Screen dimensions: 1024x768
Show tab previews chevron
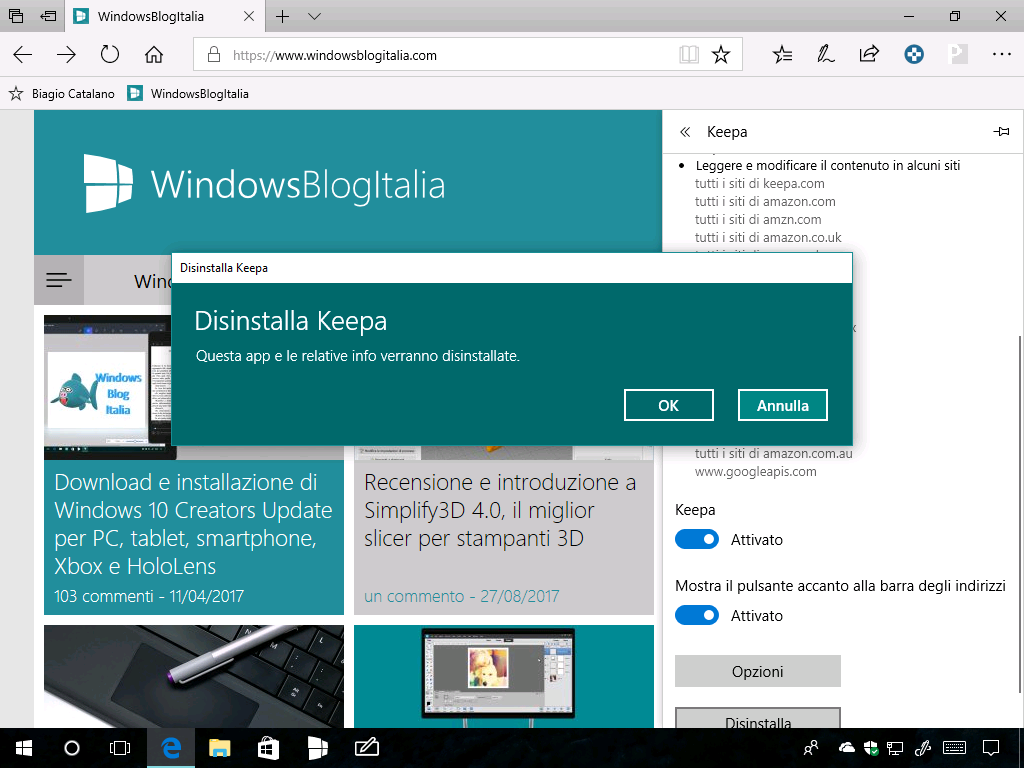point(314,16)
